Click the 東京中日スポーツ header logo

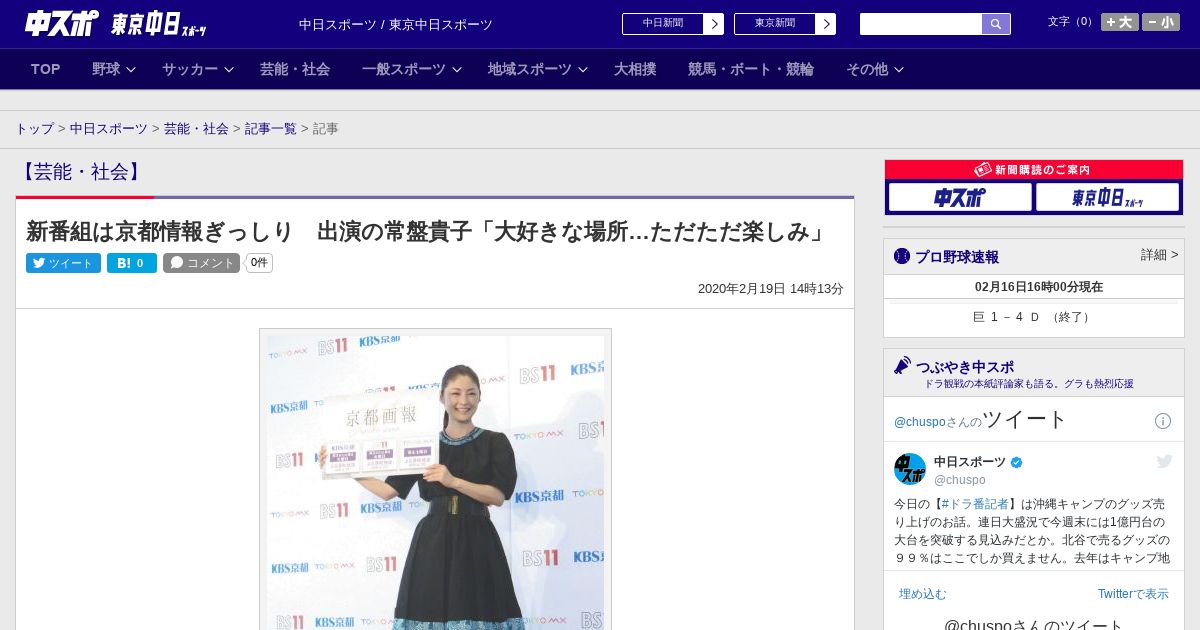click(158, 24)
